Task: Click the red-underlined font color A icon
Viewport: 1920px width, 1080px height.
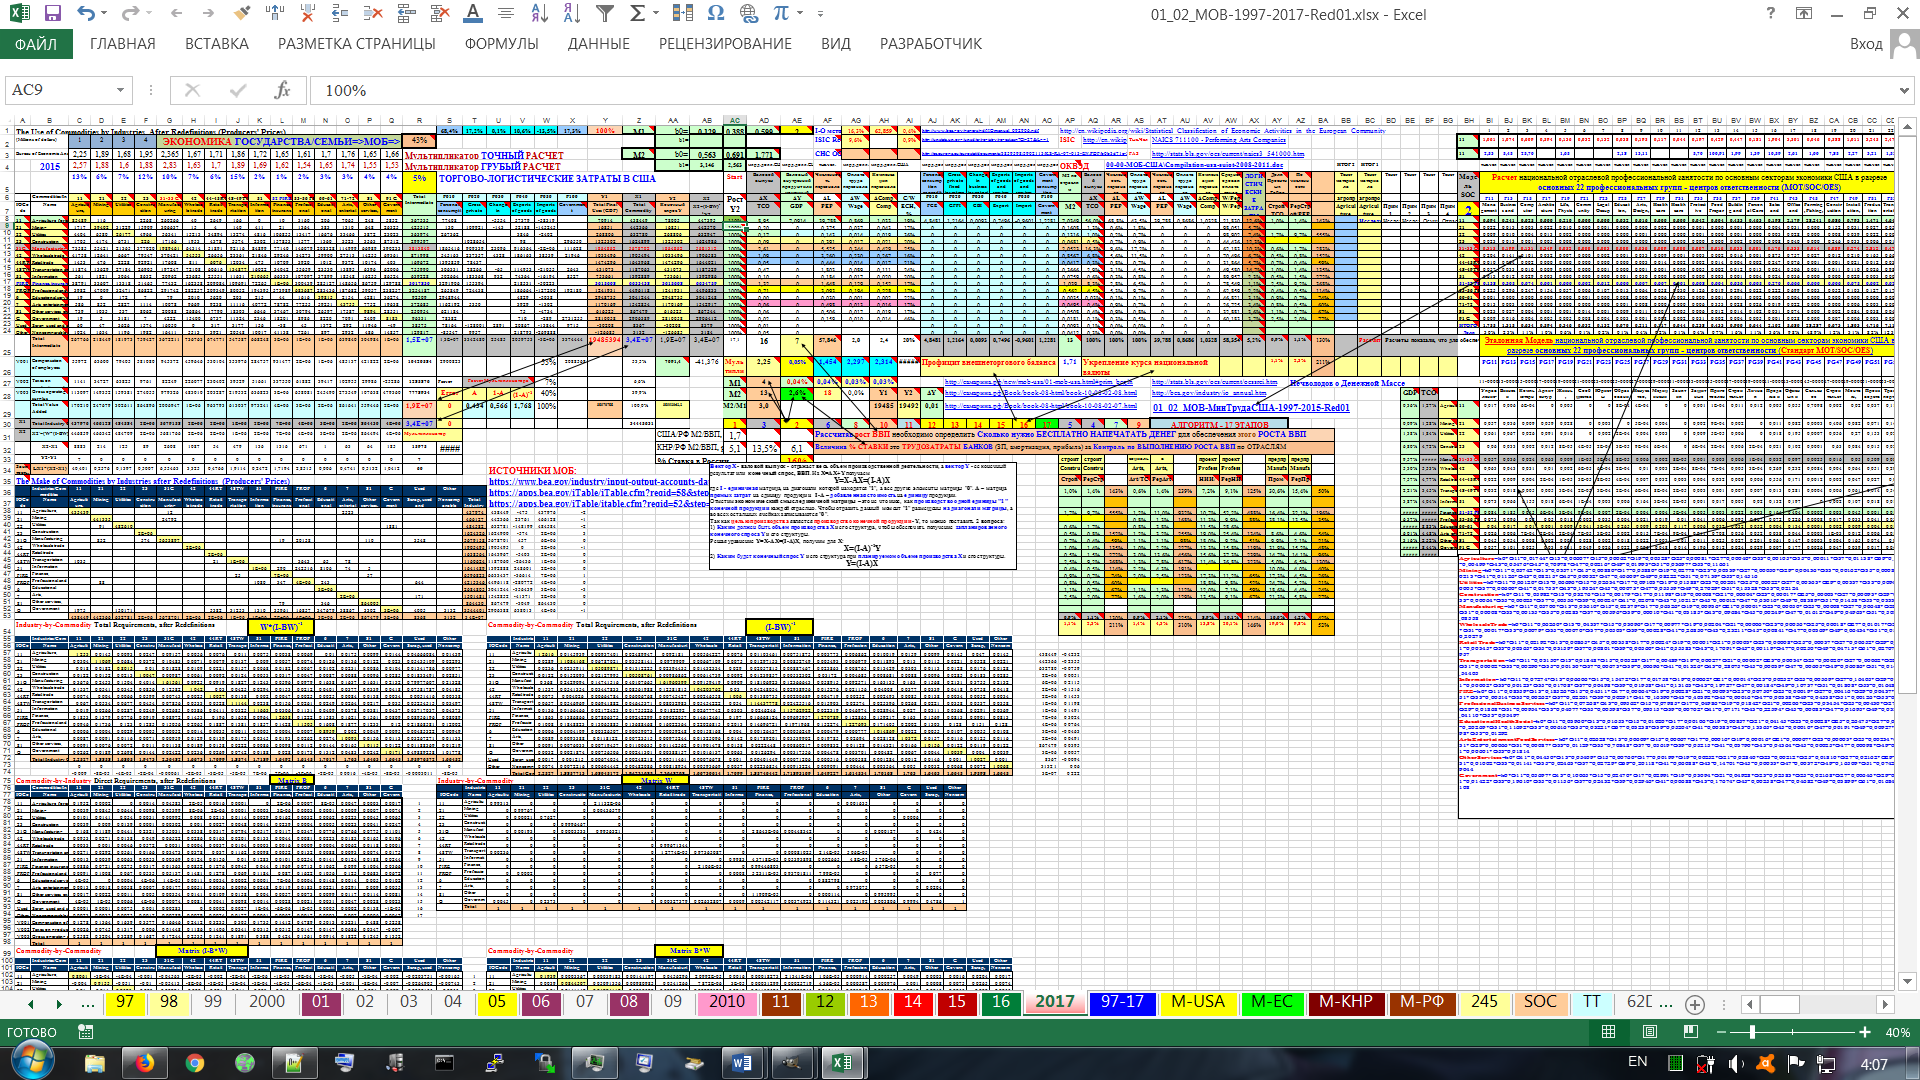Action: 473,14
